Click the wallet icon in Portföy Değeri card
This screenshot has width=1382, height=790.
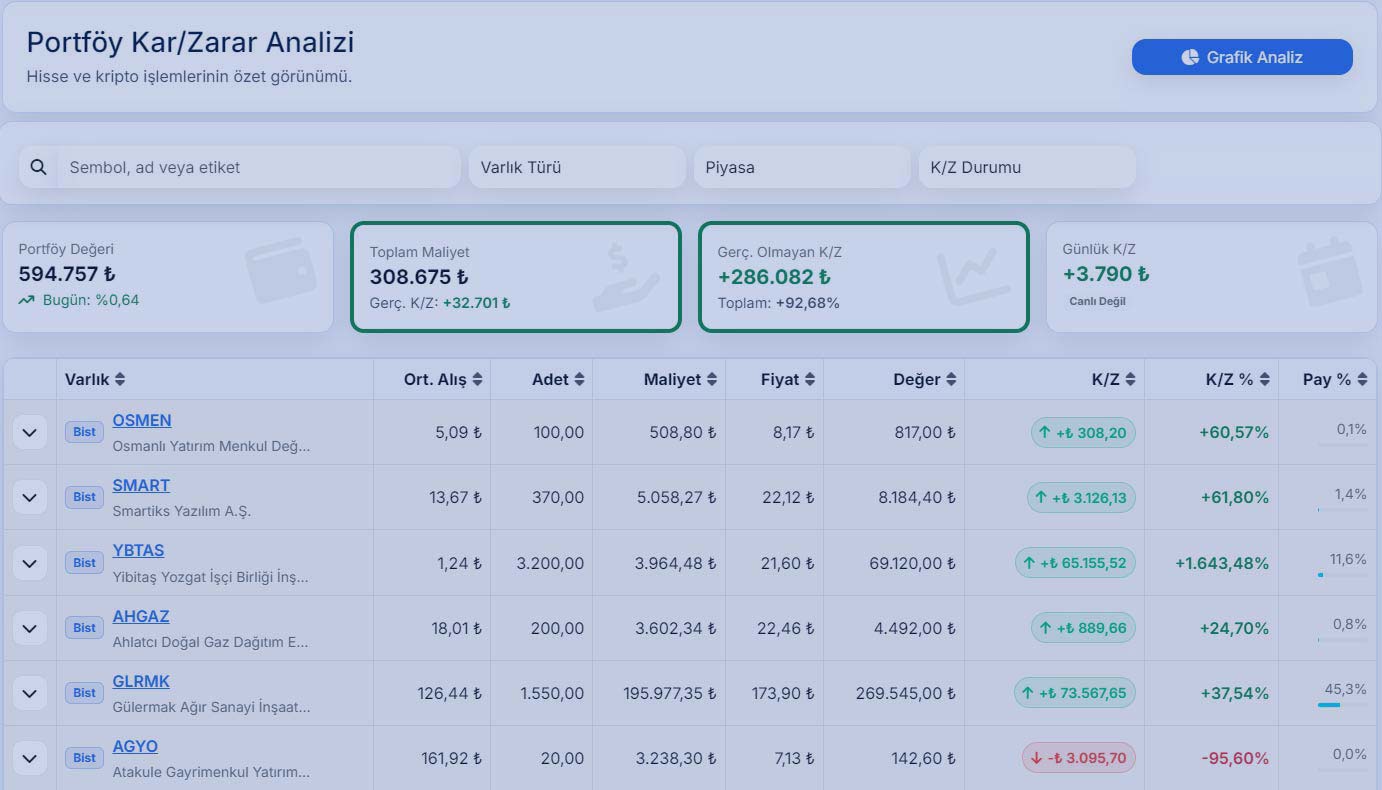pyautogui.click(x=281, y=270)
